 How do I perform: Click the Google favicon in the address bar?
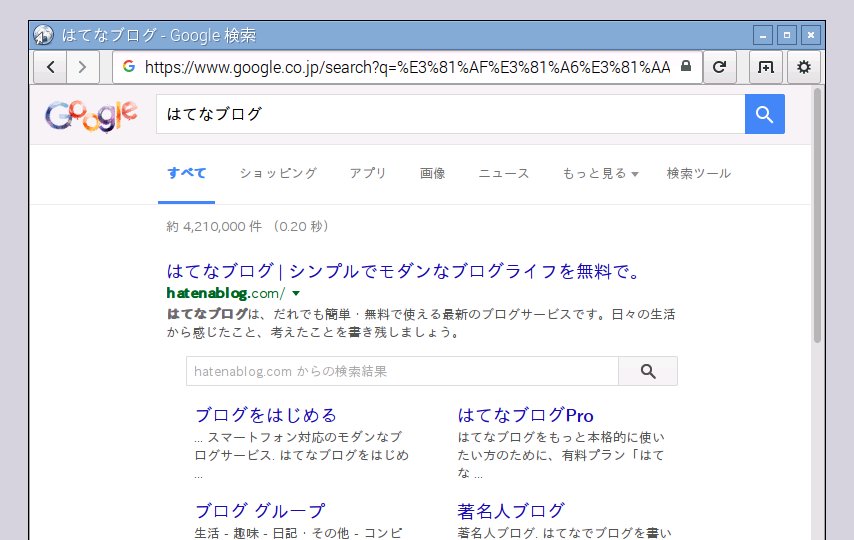coord(129,66)
